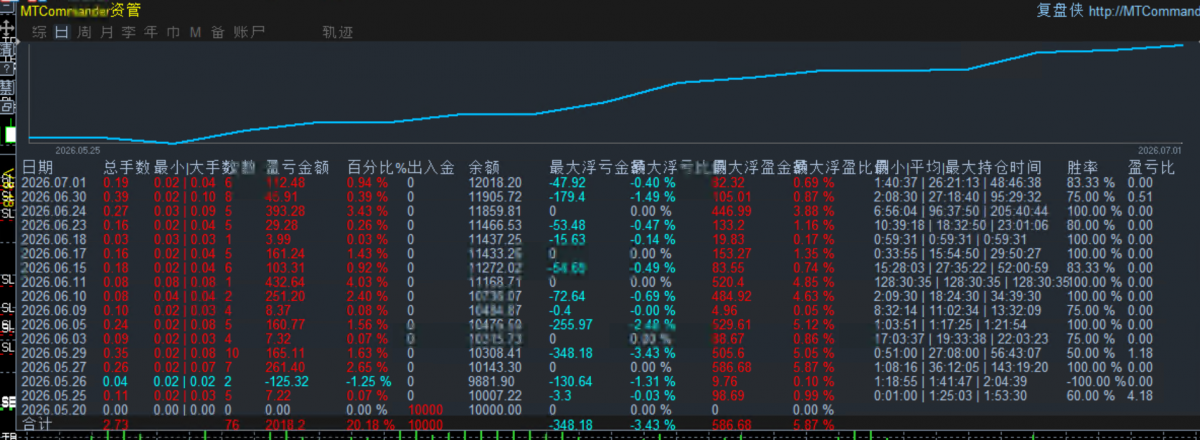Click balance value 9881.90
This screenshot has height=440, width=1200.
pos(492,382)
